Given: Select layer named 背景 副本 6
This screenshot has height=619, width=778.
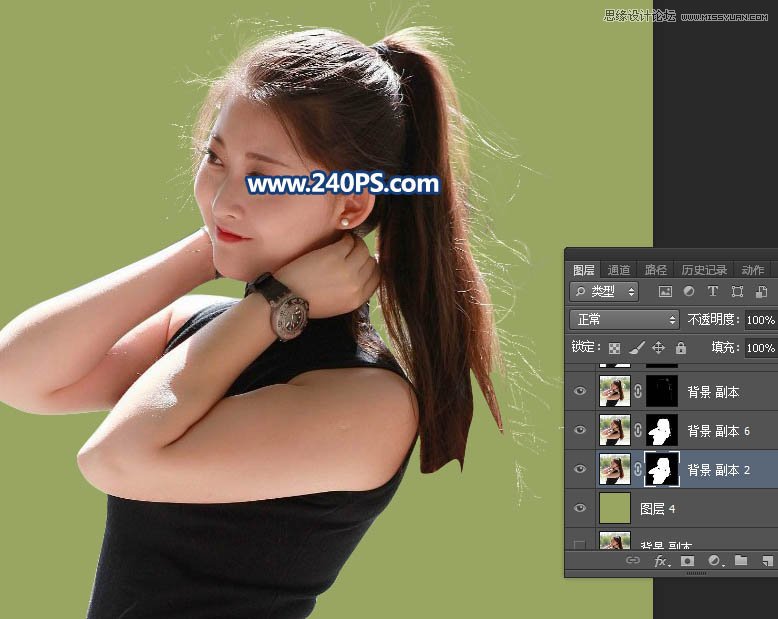Looking at the screenshot, I should (x=718, y=431).
